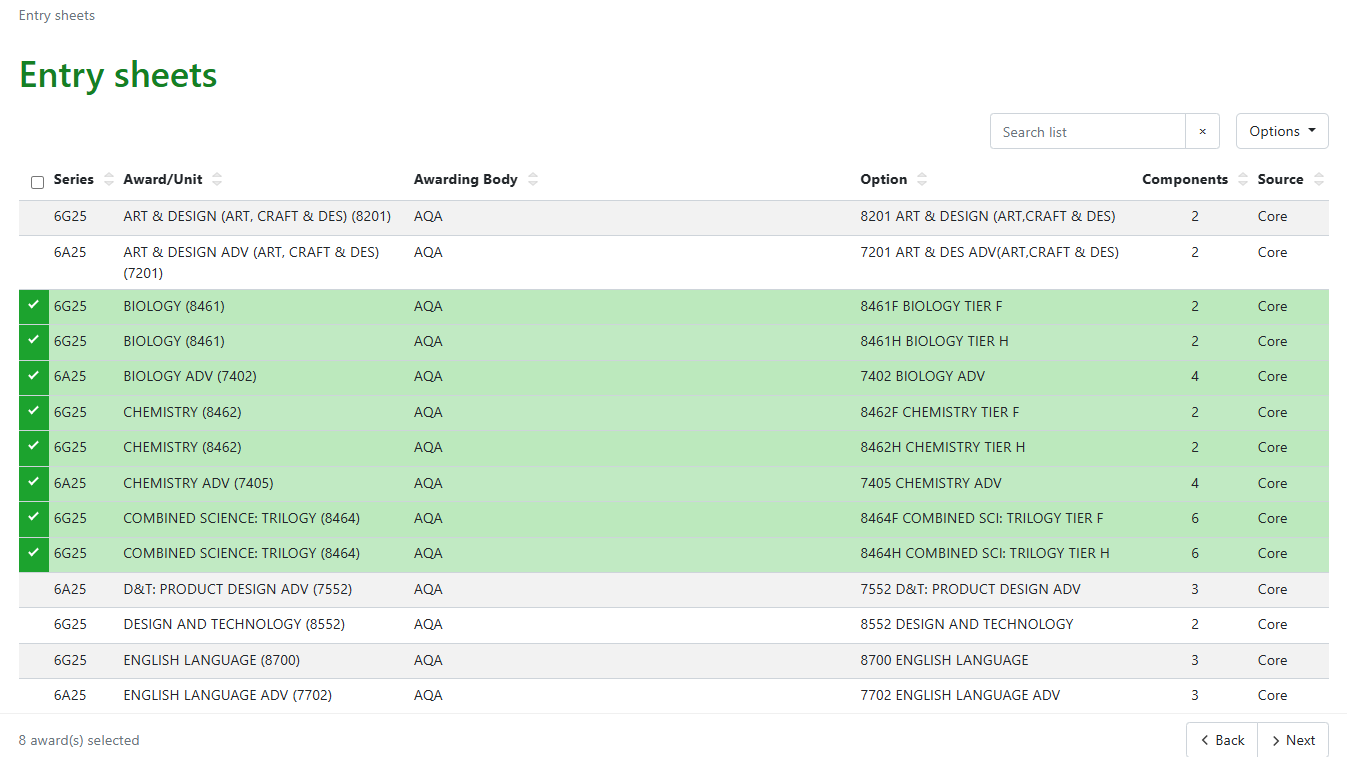
Task: Select ENGLISH LANGUAGE ADV (7702) row
Action: point(674,695)
